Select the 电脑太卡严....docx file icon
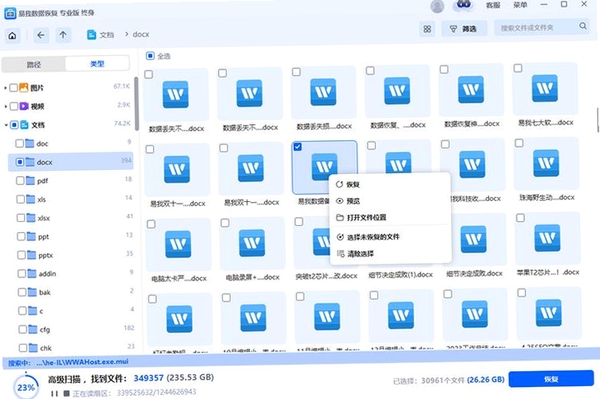The height and width of the screenshot is (399, 600). pyautogui.click(x=178, y=244)
